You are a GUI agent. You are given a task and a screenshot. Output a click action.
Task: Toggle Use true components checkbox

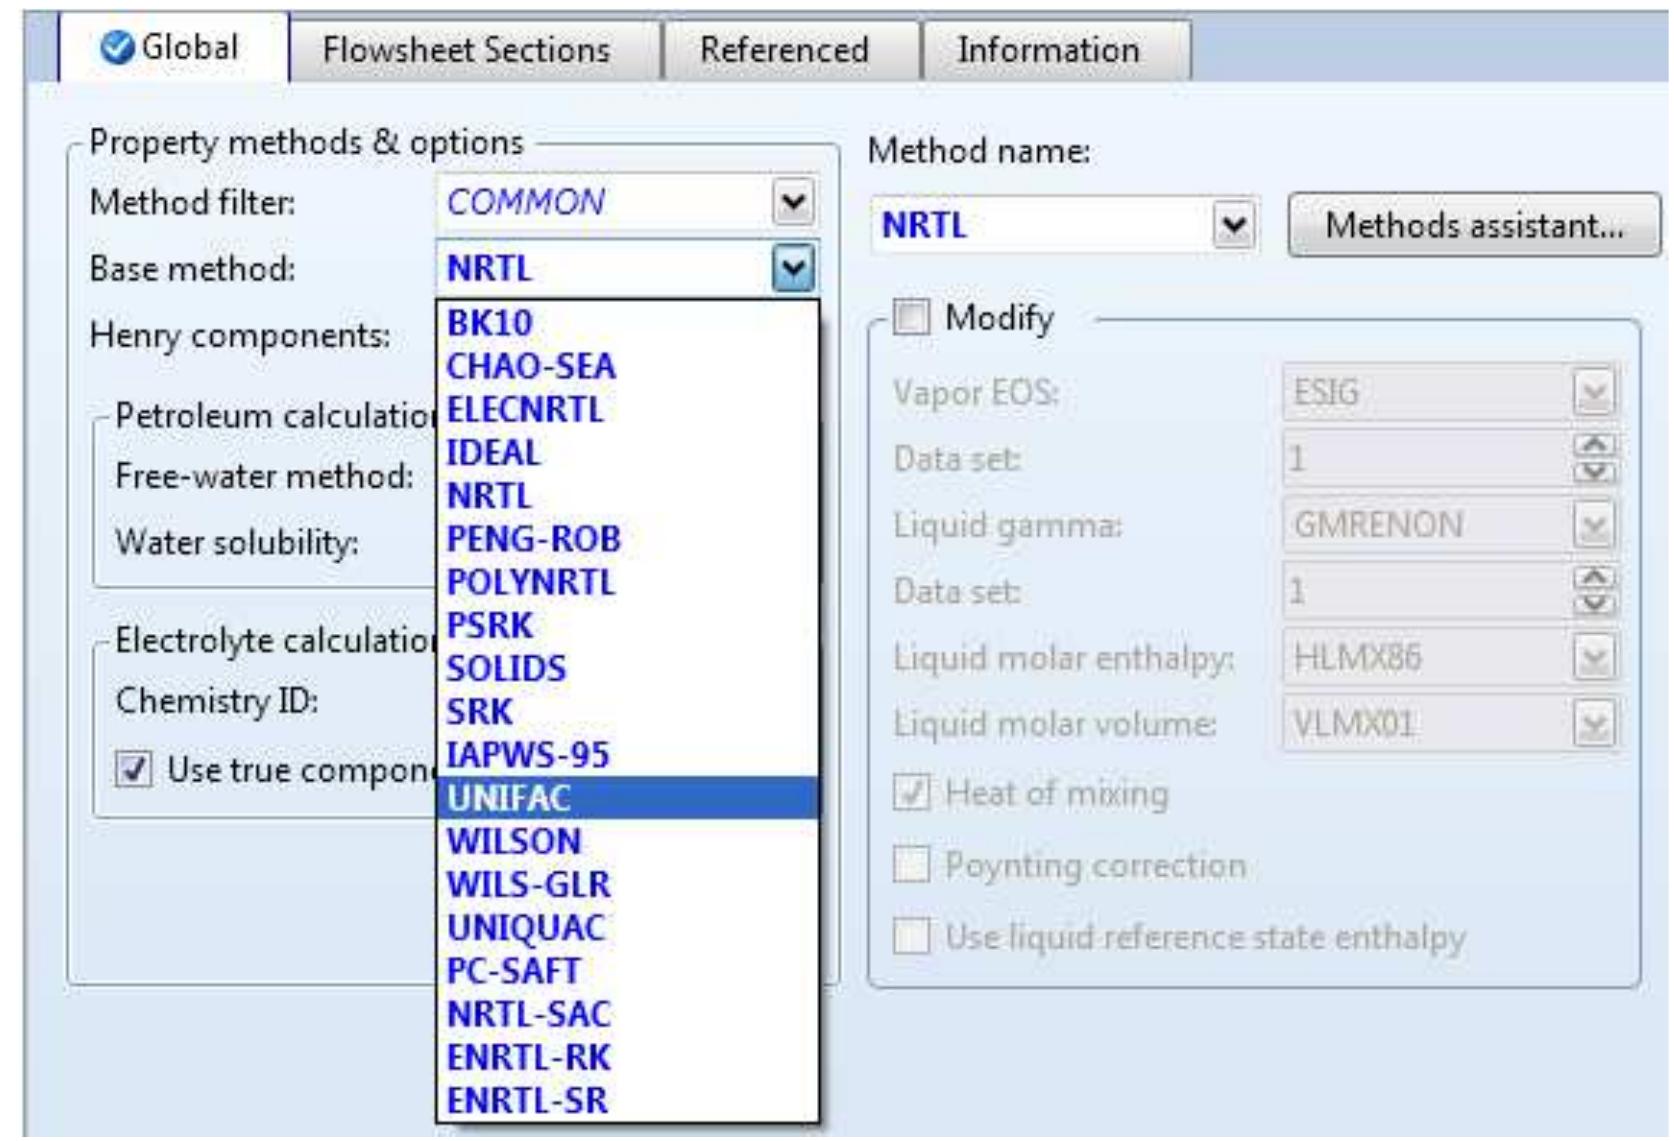pyautogui.click(x=134, y=770)
